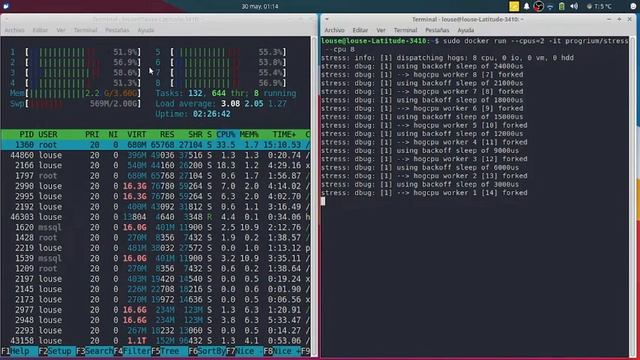
Task: Select htop process row PID 1539 mssql
Action: 156,258
